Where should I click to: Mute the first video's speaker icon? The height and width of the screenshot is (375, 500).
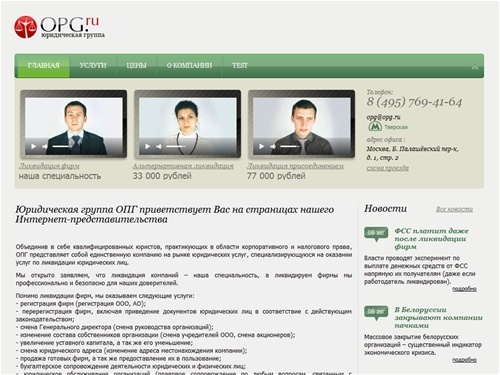pos(45,146)
